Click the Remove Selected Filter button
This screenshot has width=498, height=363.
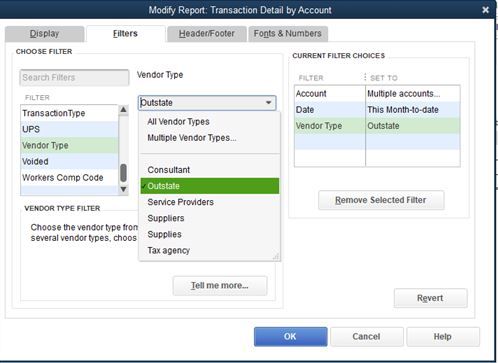pos(381,200)
